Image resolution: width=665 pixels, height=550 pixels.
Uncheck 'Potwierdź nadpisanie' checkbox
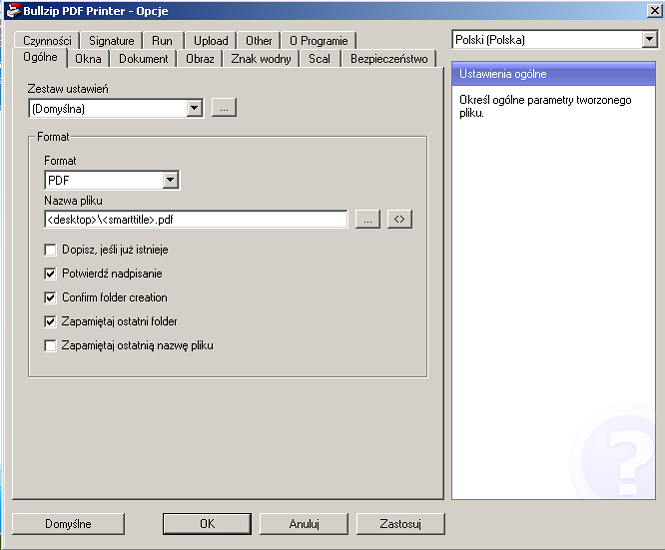50,274
